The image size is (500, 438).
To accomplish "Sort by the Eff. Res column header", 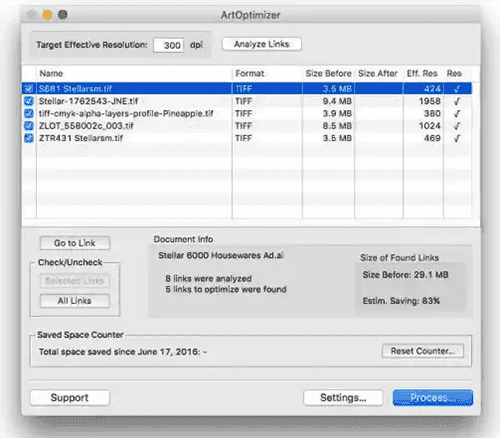I will (423, 74).
